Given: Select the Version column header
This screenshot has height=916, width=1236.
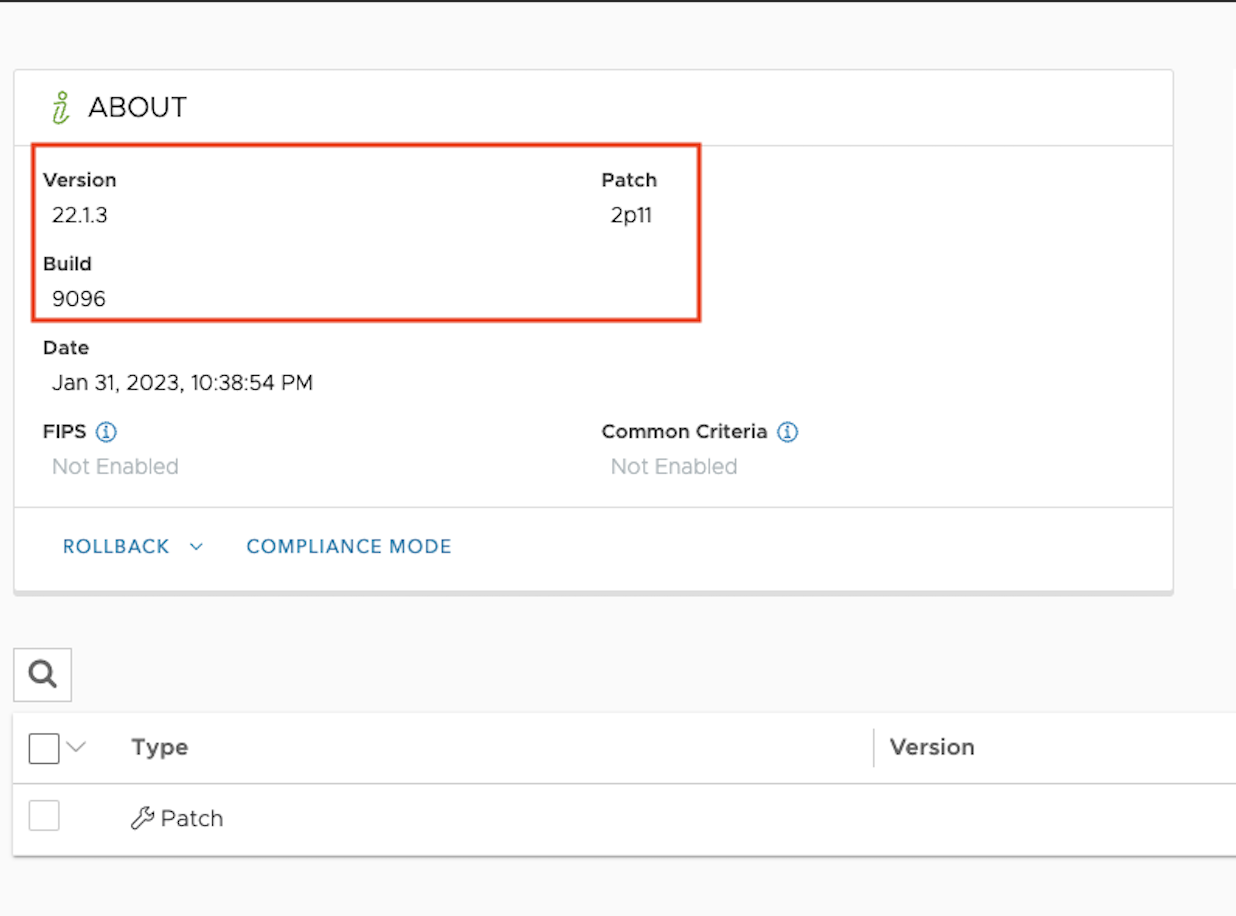Looking at the screenshot, I should (x=932, y=747).
